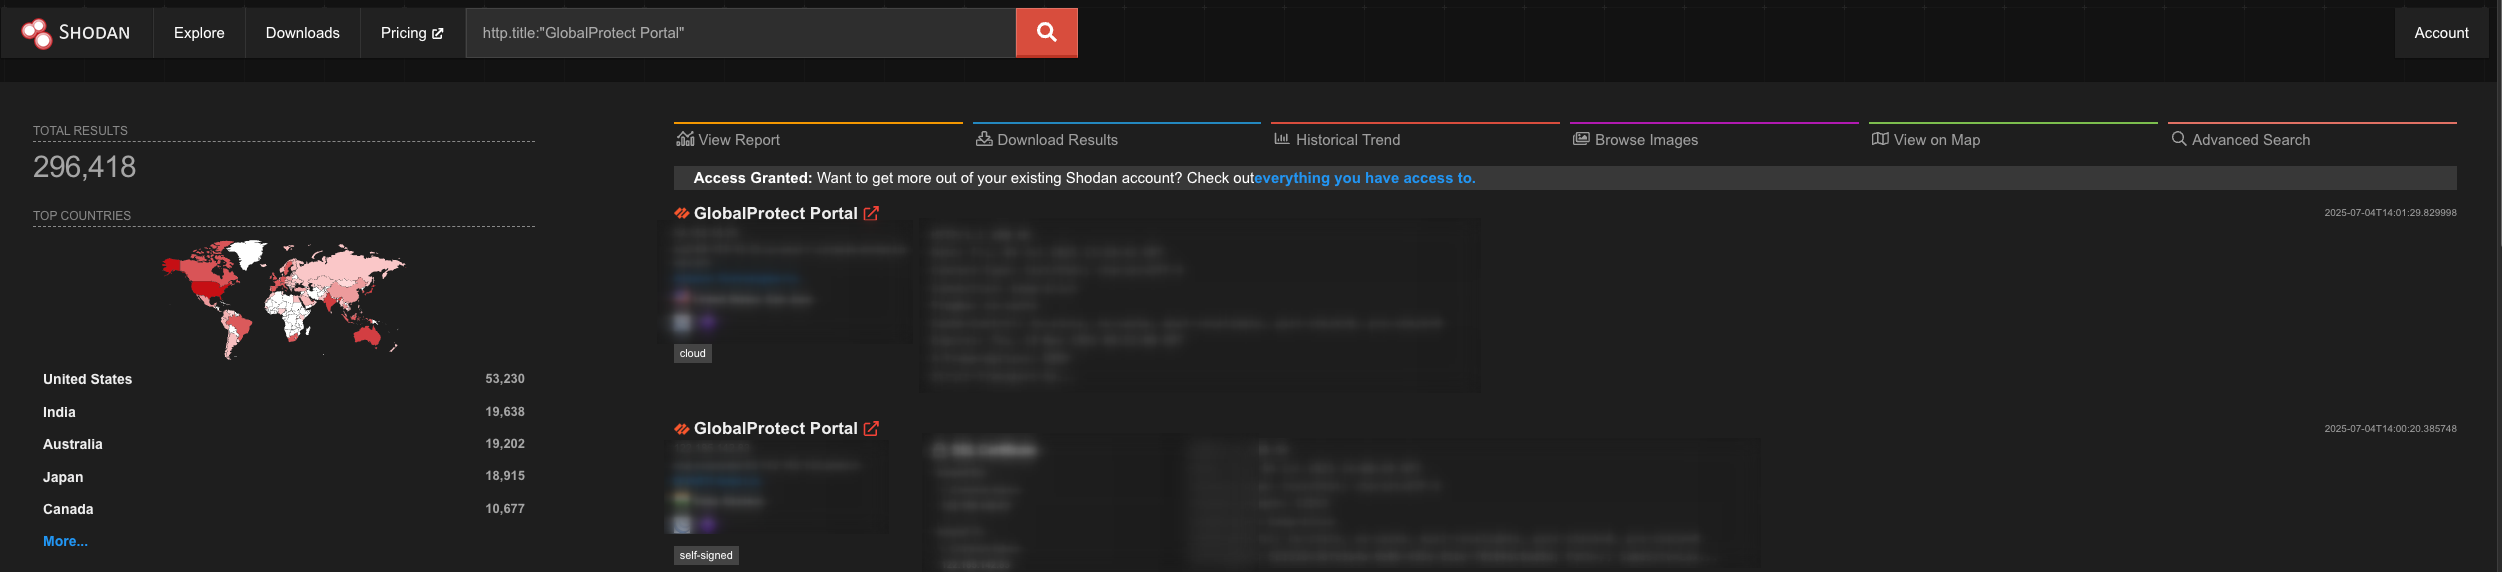2502x572 pixels.
Task: Click the top countries world map
Action: click(283, 299)
